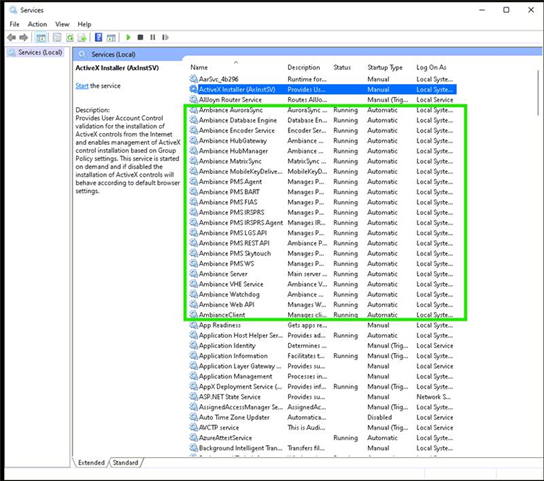Click gear icon beside AllJoyn Router Service
The height and width of the screenshot is (481, 544).
pos(194,100)
